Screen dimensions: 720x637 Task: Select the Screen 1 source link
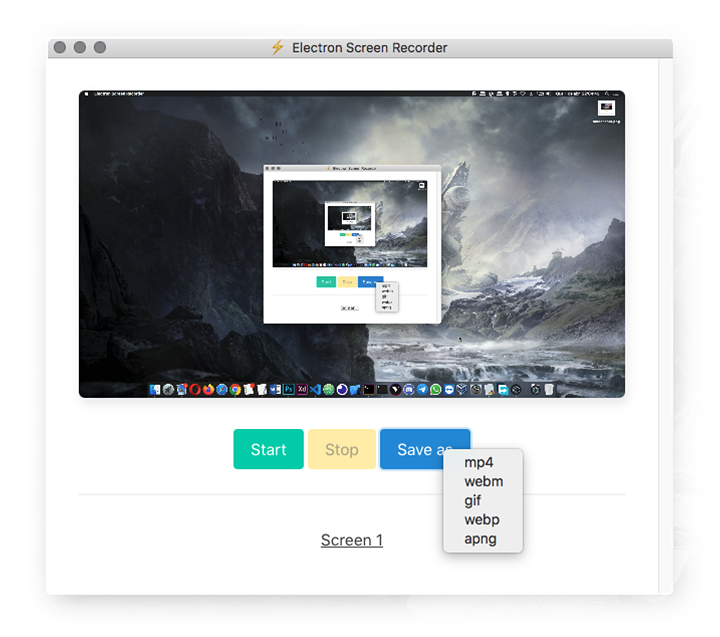click(352, 540)
